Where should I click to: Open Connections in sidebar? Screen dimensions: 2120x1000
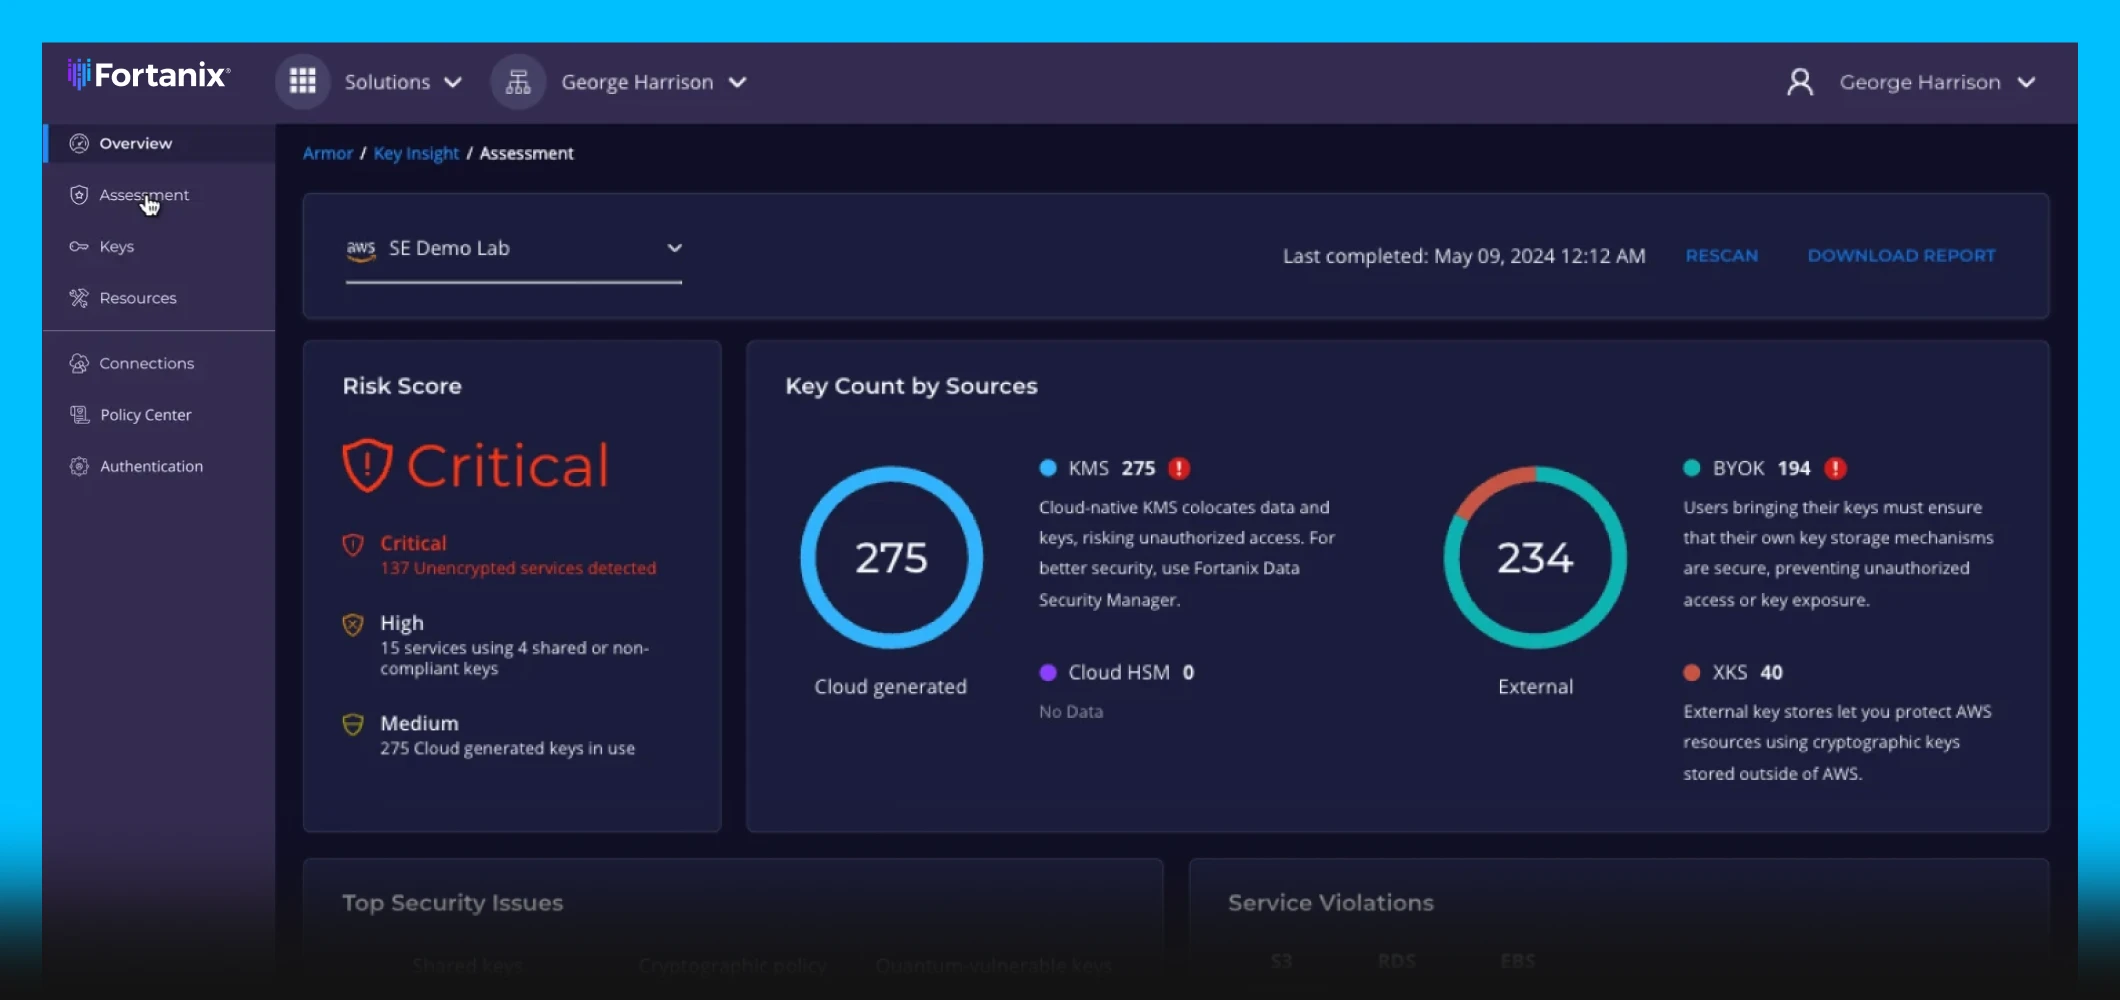coord(159,363)
